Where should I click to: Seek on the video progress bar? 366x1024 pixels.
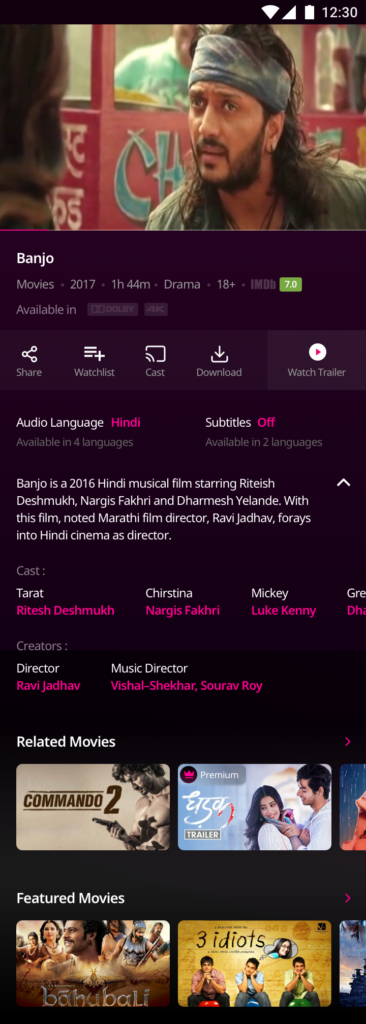[x=183, y=230]
